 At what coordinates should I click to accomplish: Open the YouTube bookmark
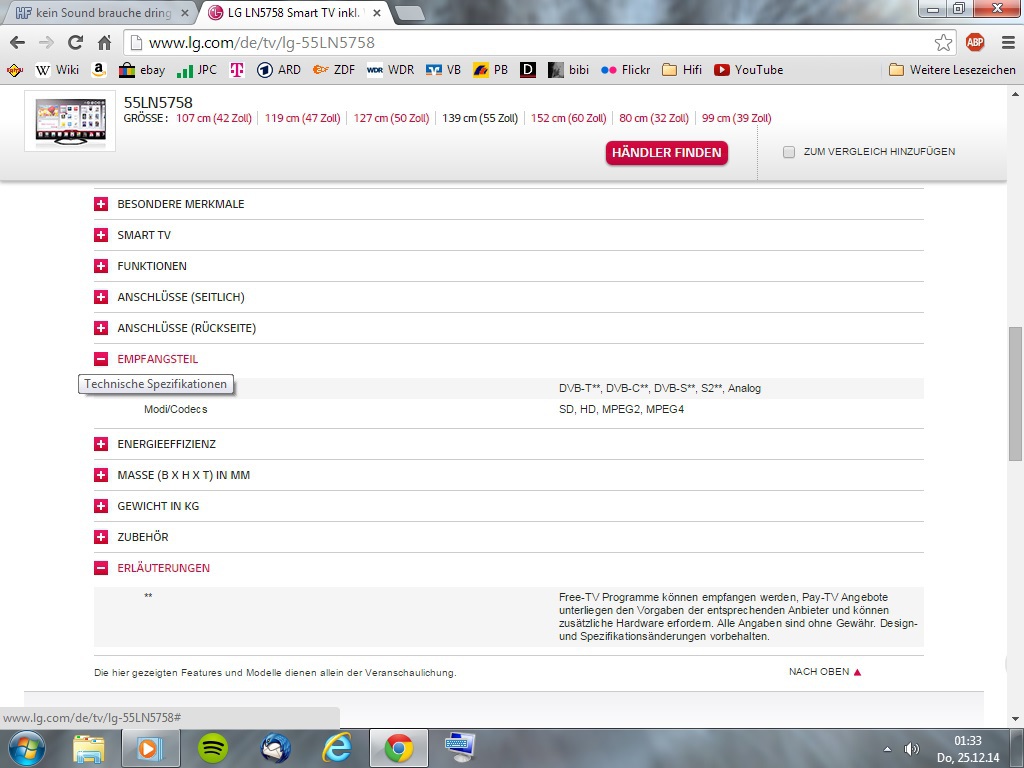tap(748, 70)
